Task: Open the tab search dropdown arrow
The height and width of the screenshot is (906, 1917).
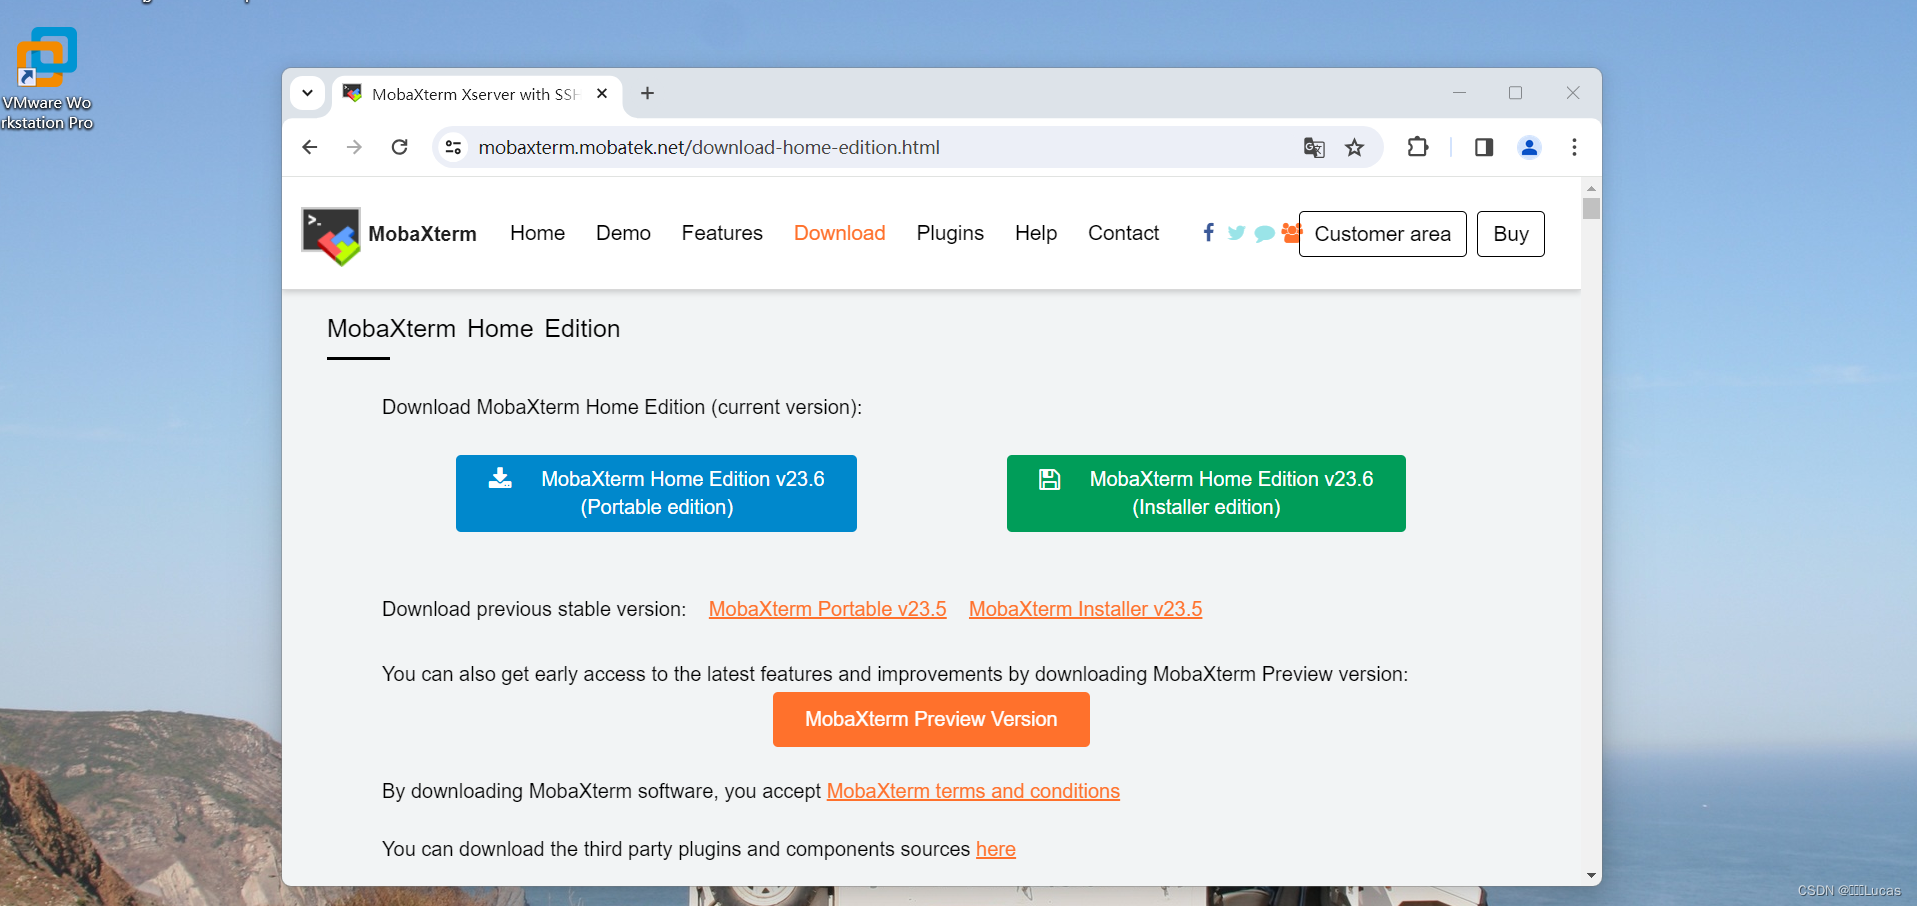Action: [x=308, y=93]
